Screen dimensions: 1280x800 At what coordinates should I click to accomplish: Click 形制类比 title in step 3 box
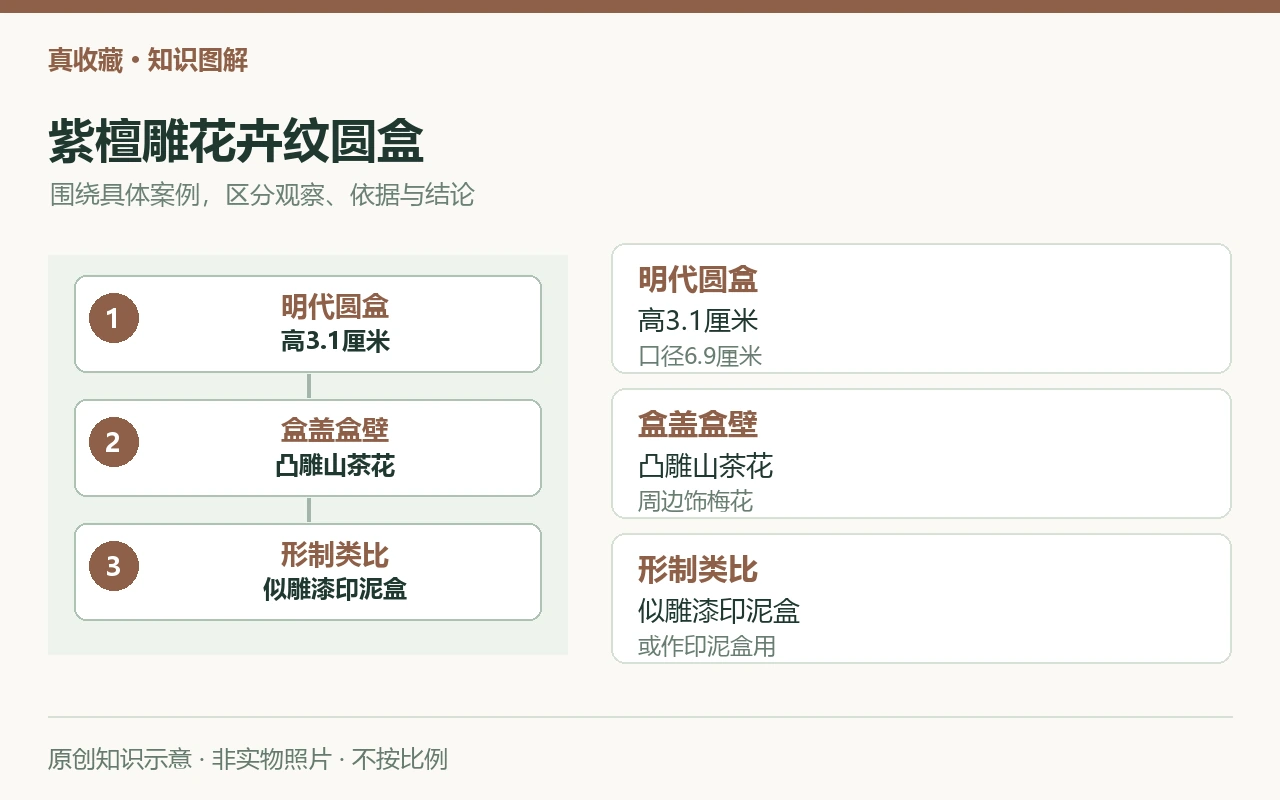coord(335,554)
